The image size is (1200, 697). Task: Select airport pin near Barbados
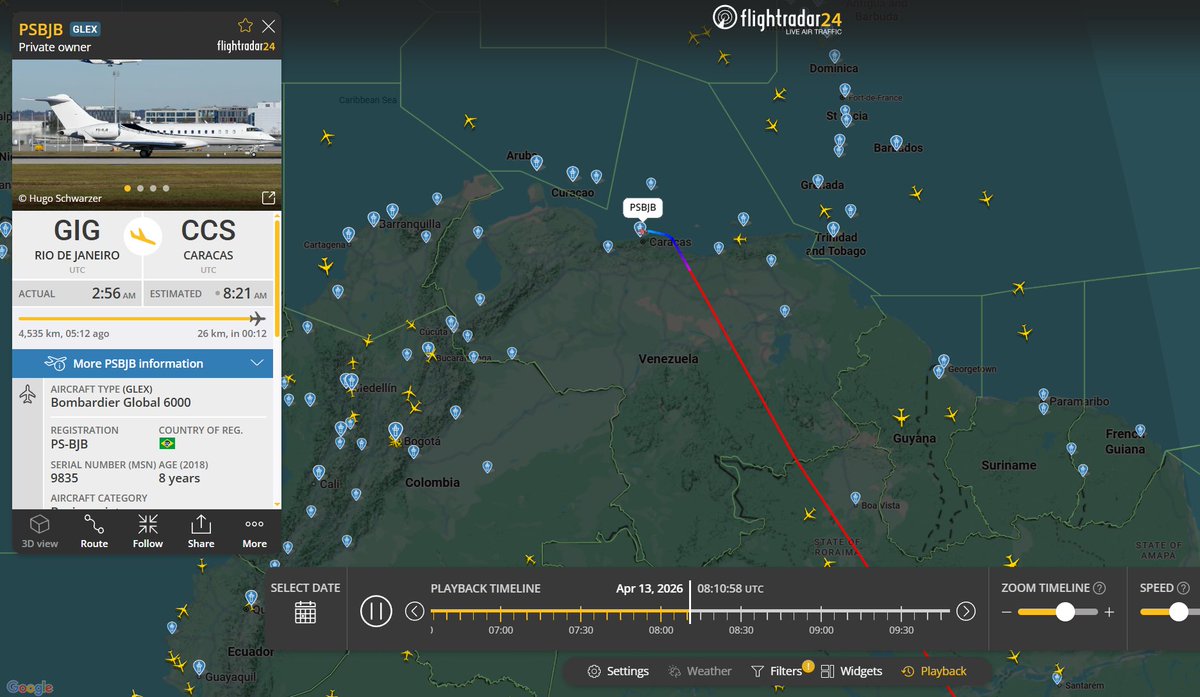896,142
